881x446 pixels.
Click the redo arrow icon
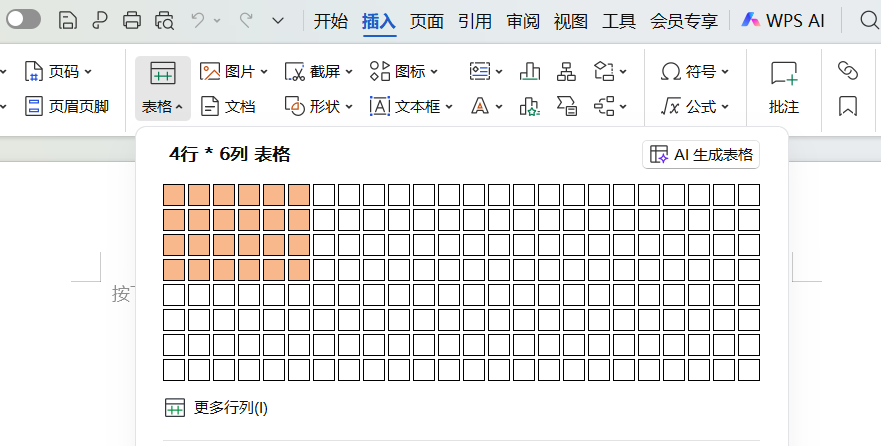[246, 20]
